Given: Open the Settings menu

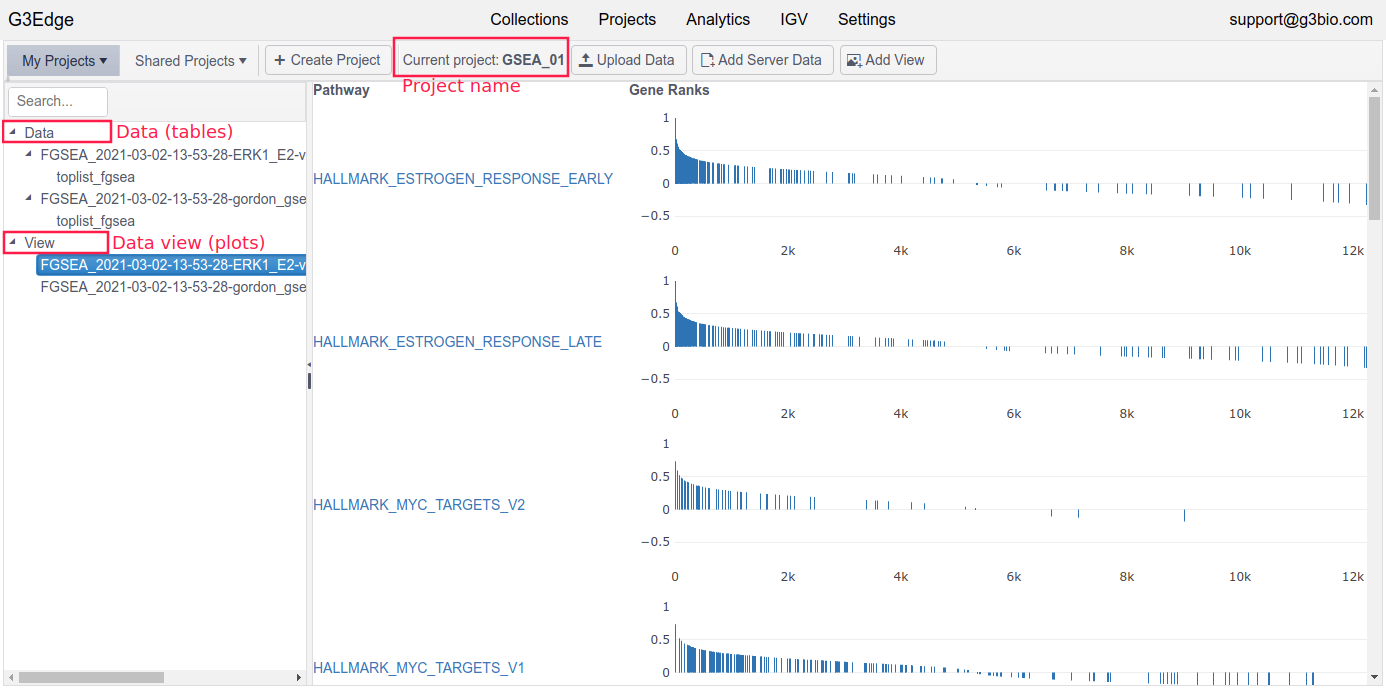Looking at the screenshot, I should (867, 20).
